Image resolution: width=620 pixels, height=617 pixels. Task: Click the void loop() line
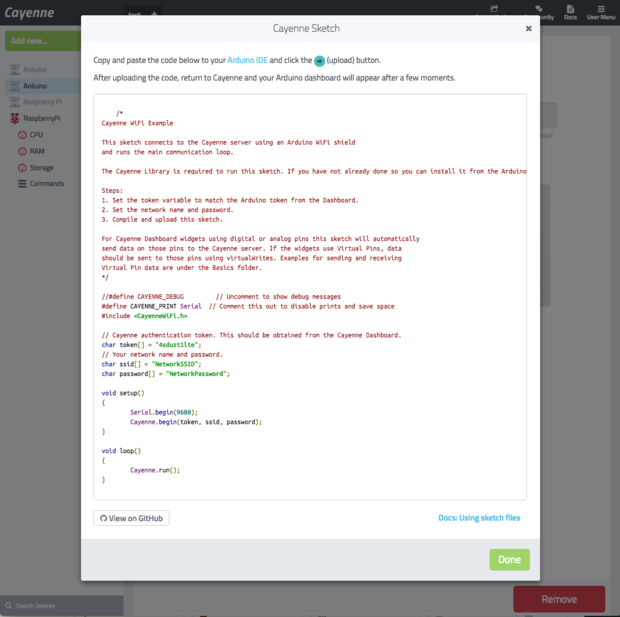[121, 451]
